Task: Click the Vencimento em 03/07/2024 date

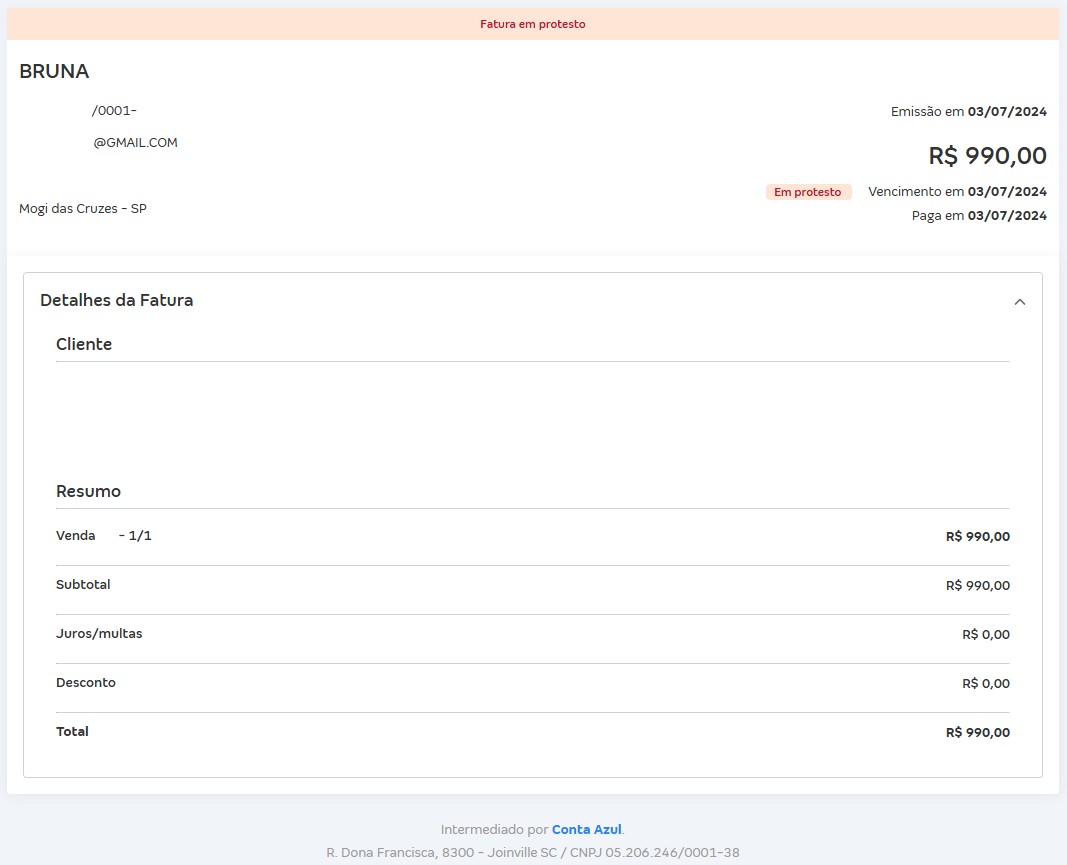Action: point(957,192)
